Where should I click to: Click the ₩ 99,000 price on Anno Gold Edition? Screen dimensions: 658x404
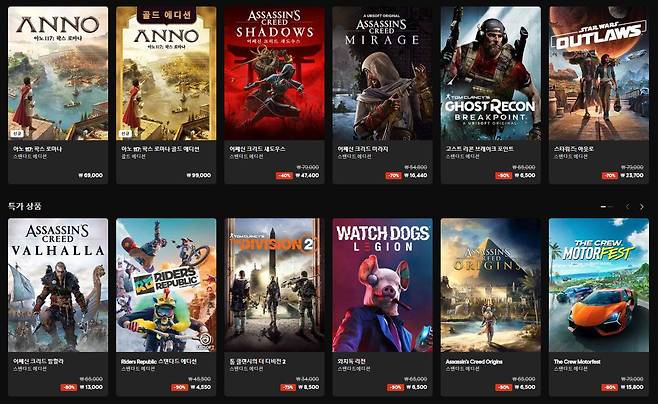click(x=198, y=175)
